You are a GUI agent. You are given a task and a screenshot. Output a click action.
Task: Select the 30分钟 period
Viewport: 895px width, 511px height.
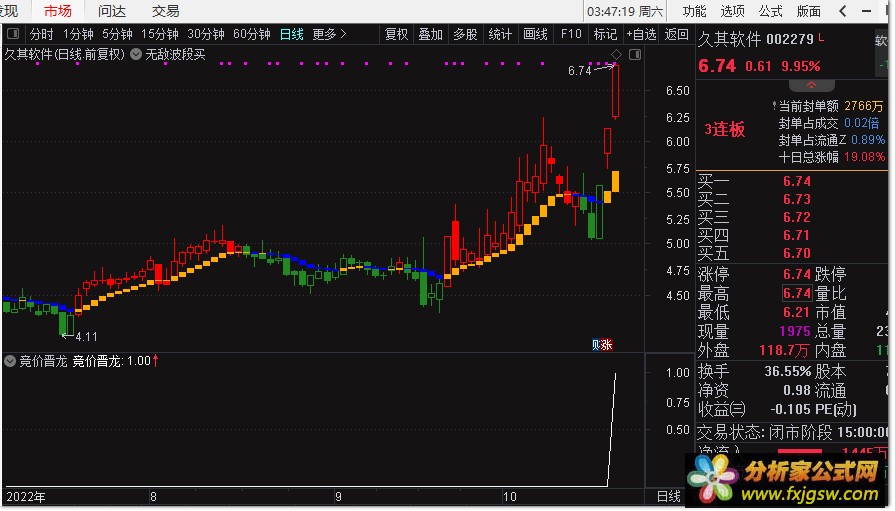click(206, 34)
